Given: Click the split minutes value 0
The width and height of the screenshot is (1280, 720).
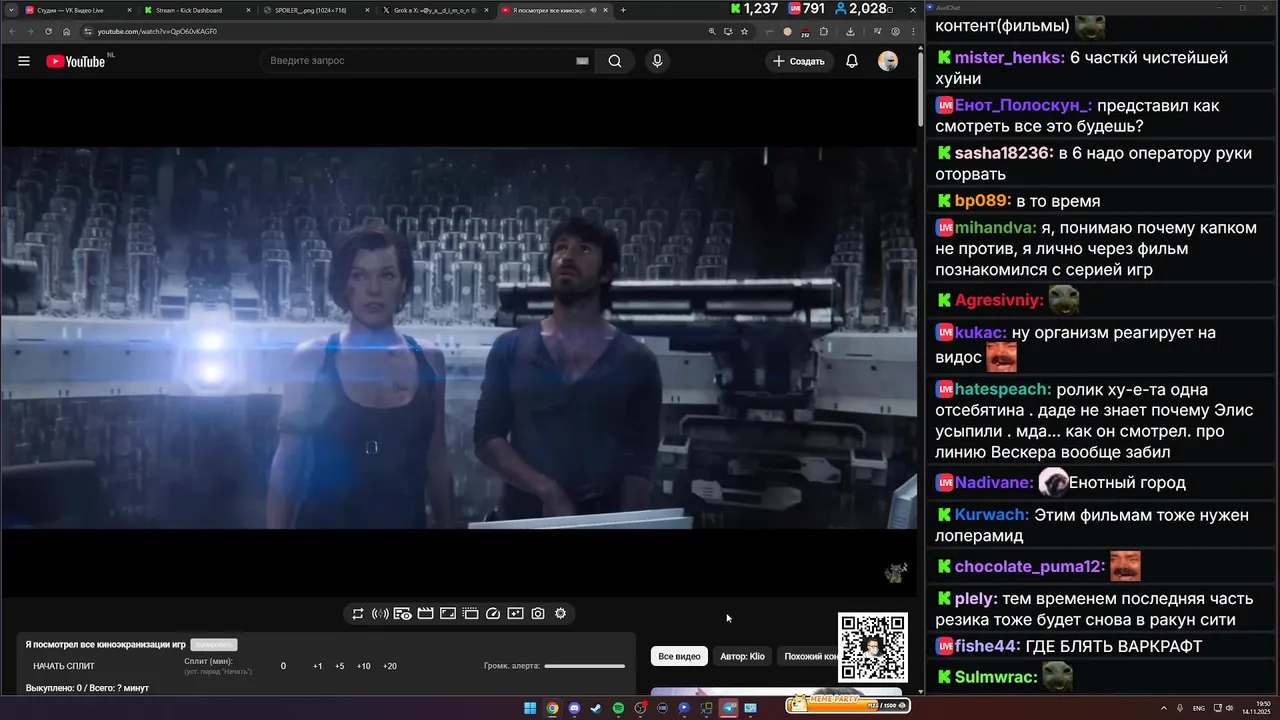Looking at the screenshot, I should pyautogui.click(x=283, y=666).
